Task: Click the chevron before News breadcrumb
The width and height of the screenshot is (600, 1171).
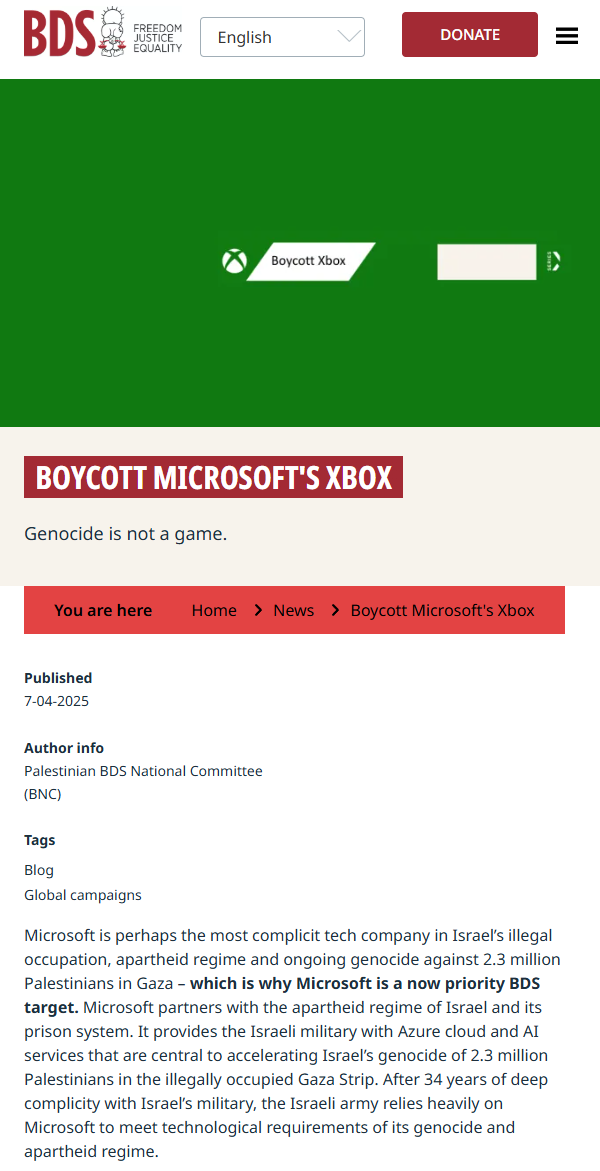Action: pos(259,610)
